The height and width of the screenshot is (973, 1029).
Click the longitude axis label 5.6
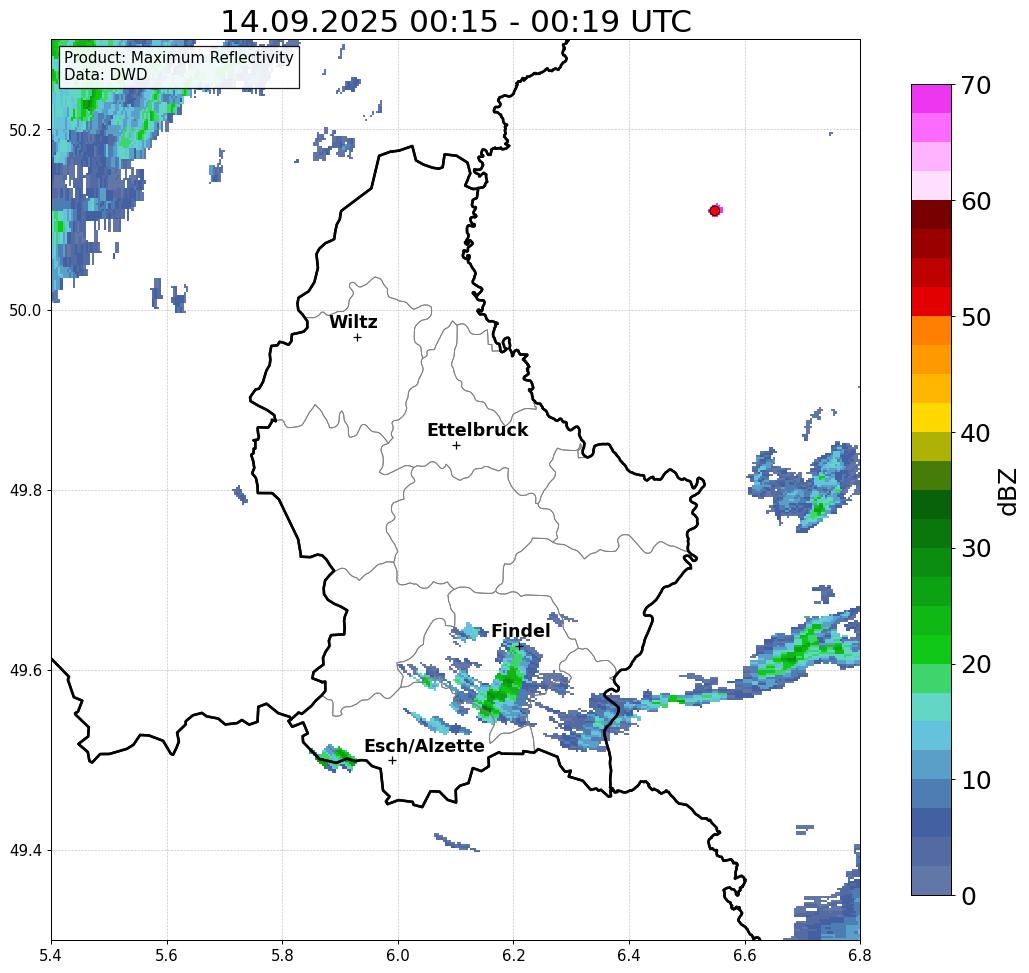point(167,955)
